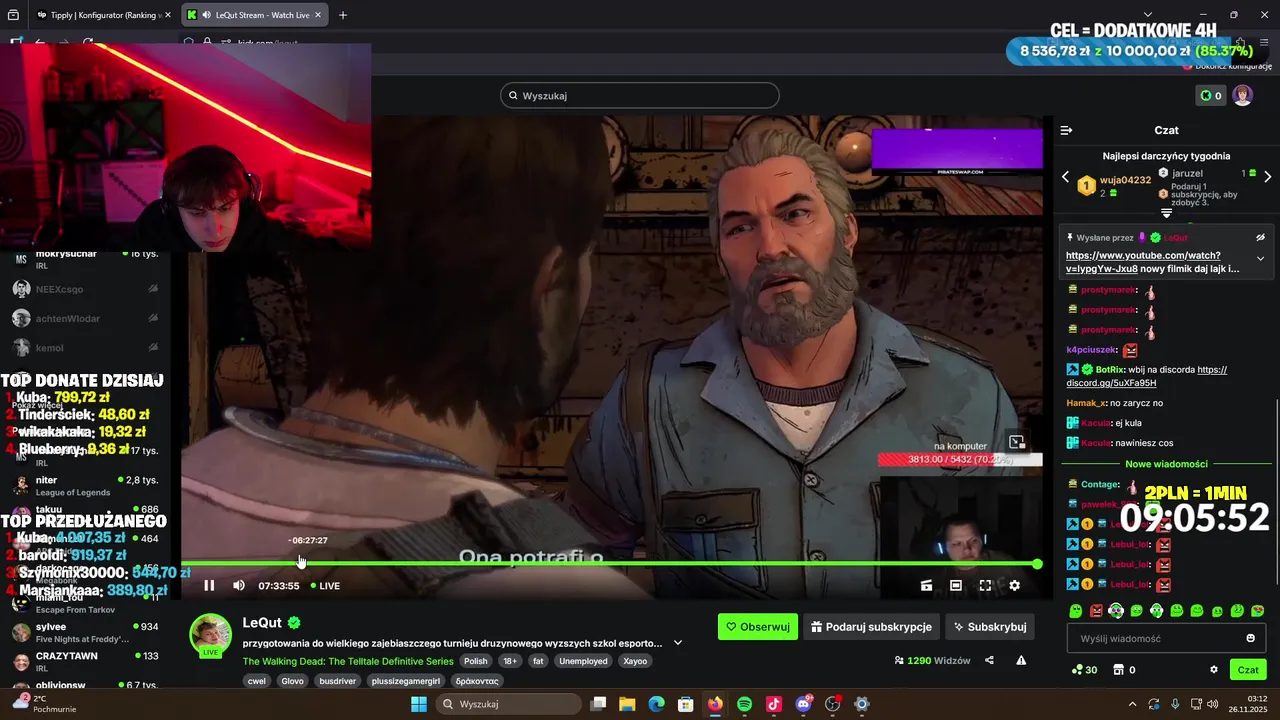Click the taskbar Wyszukaj search box
Image resolution: width=1280 pixels, height=720 pixels.
[508, 704]
